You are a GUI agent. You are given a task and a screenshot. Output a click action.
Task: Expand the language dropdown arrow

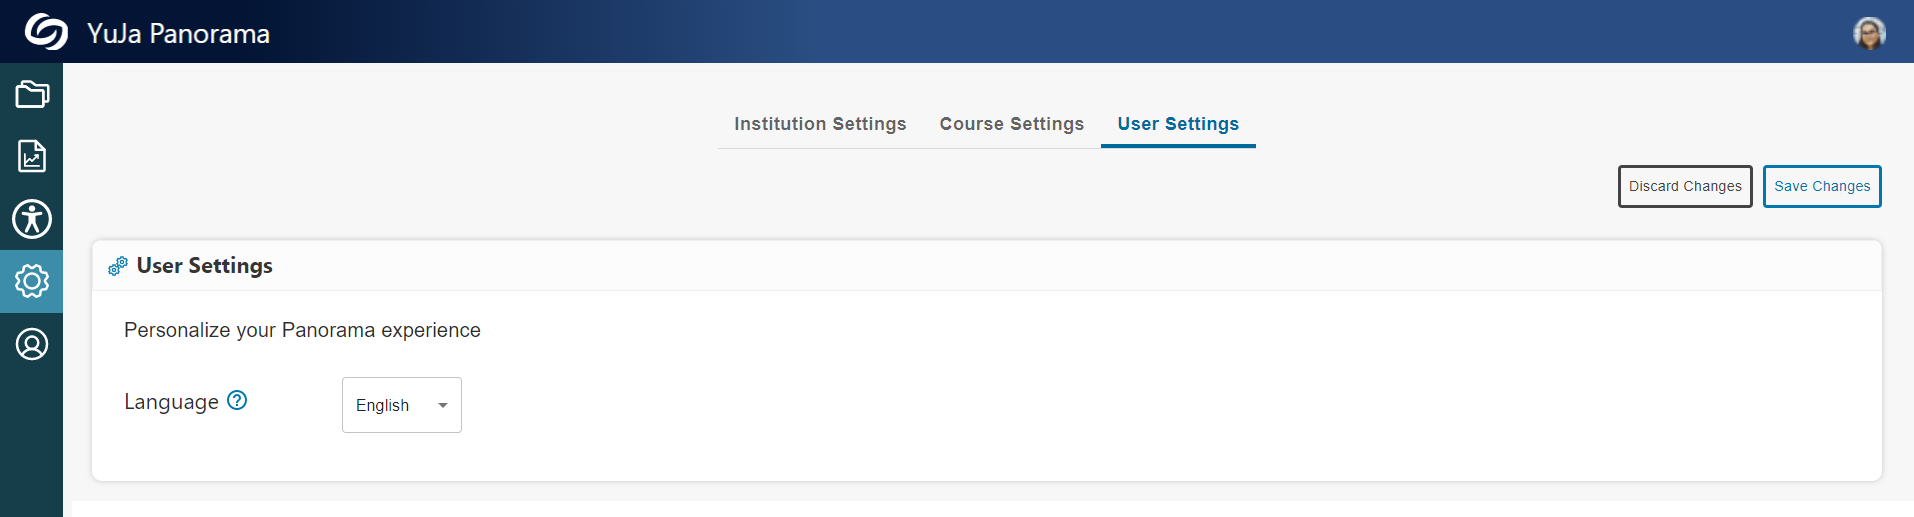tap(443, 405)
